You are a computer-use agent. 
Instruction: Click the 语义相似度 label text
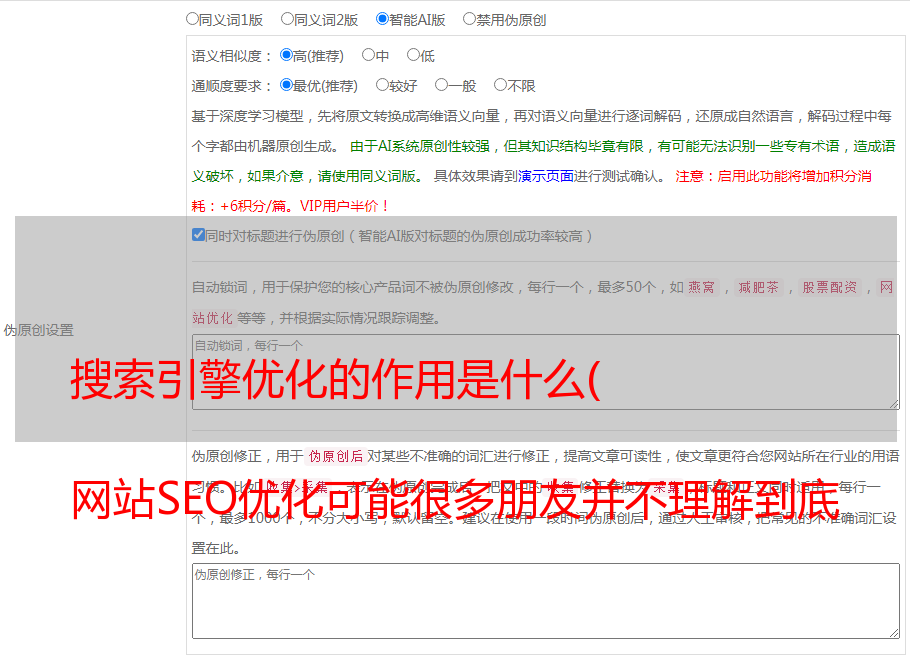230,56
